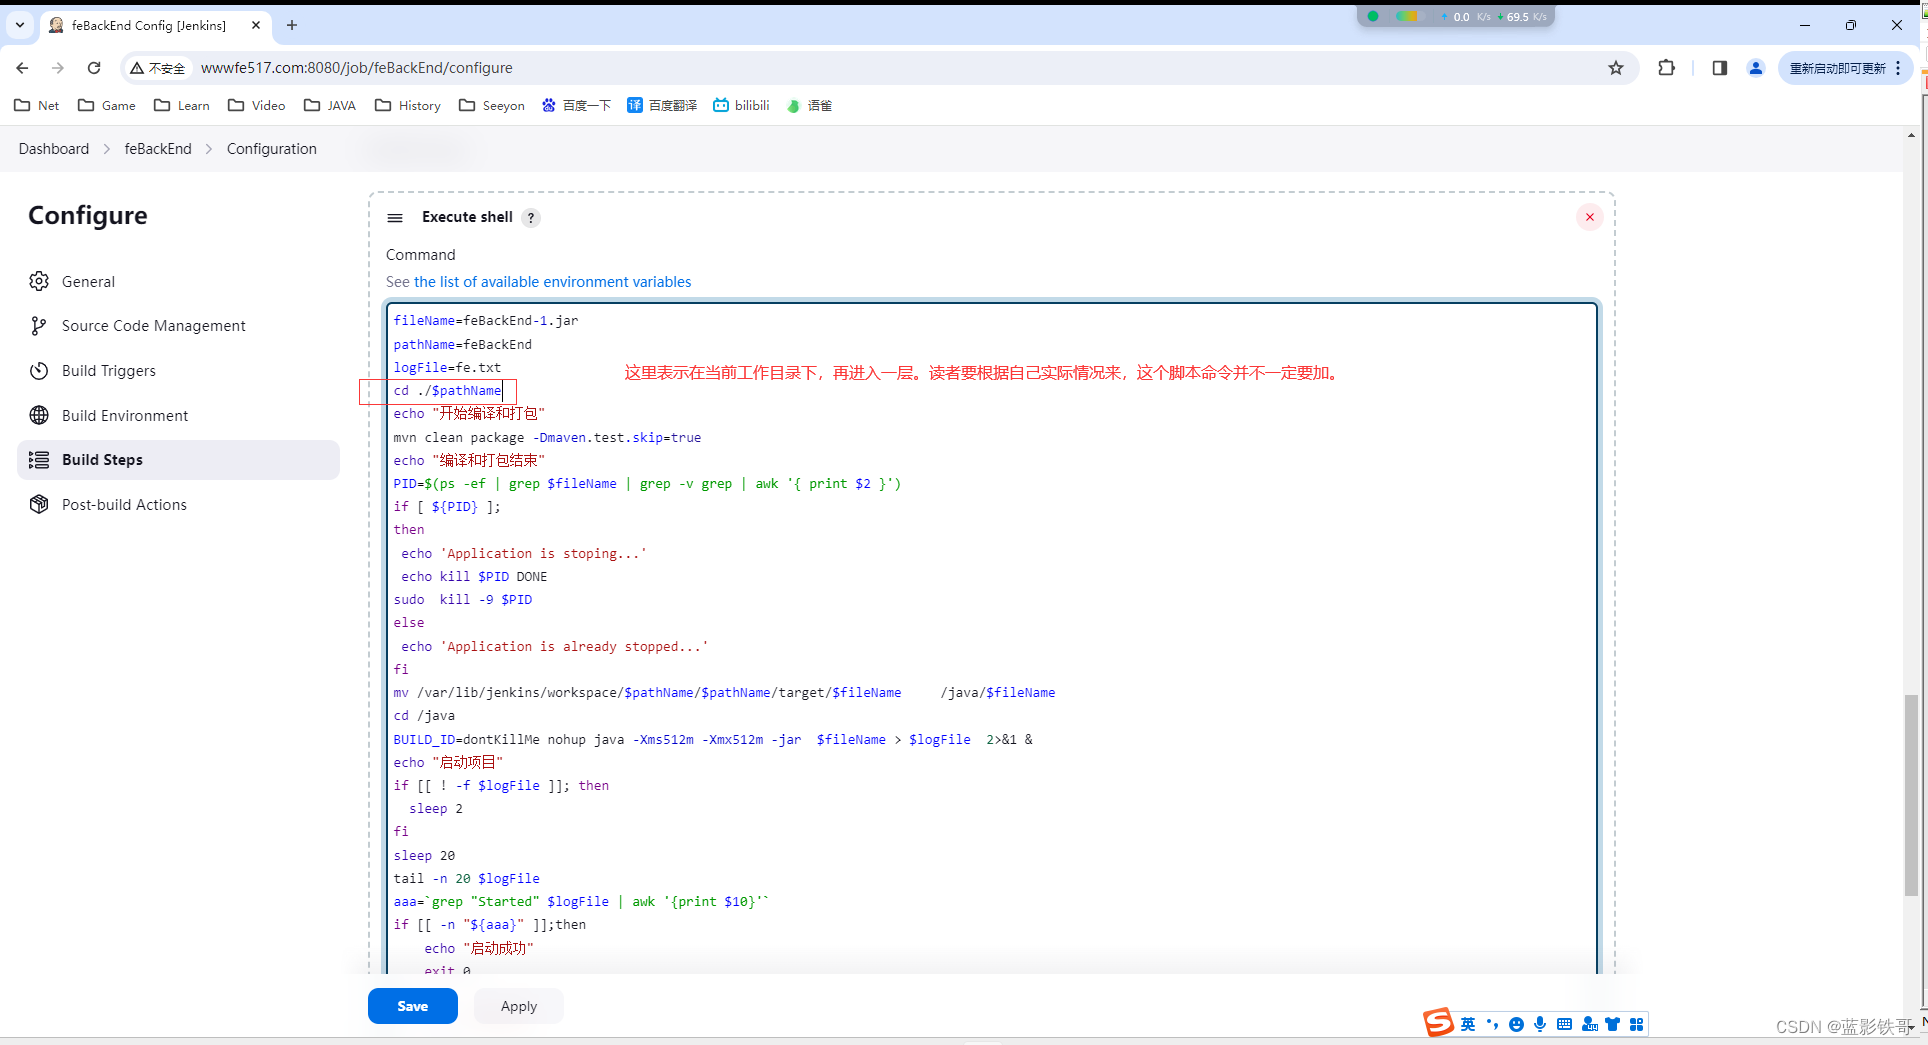This screenshot has height=1045, width=1928.
Task: Select the Build Triggers section
Action: (178, 370)
